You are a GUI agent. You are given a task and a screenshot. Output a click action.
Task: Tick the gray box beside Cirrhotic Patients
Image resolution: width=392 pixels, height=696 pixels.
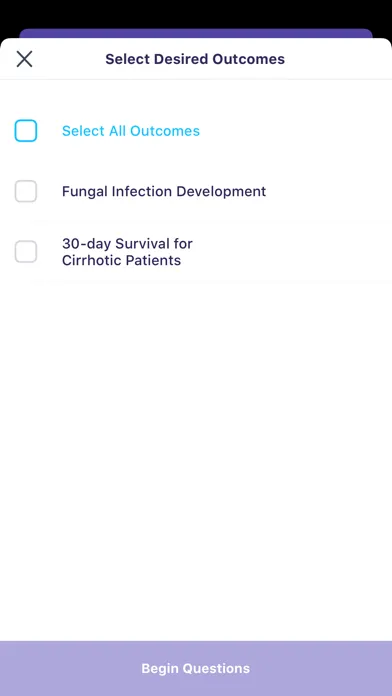(x=26, y=252)
